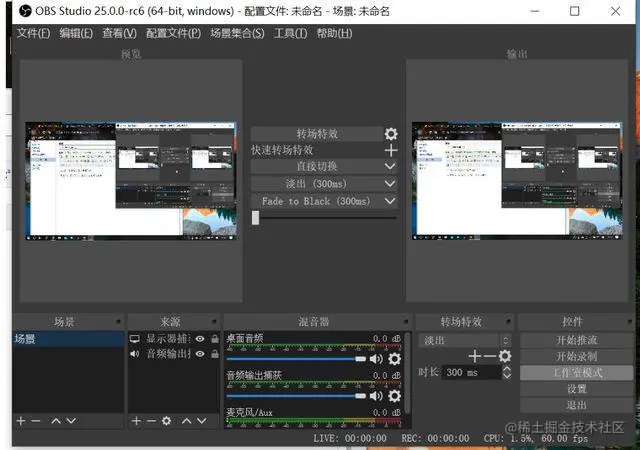This screenshot has height=450, width=640.
Task: Click the OBS logo in the title bar
Action: coord(25,11)
